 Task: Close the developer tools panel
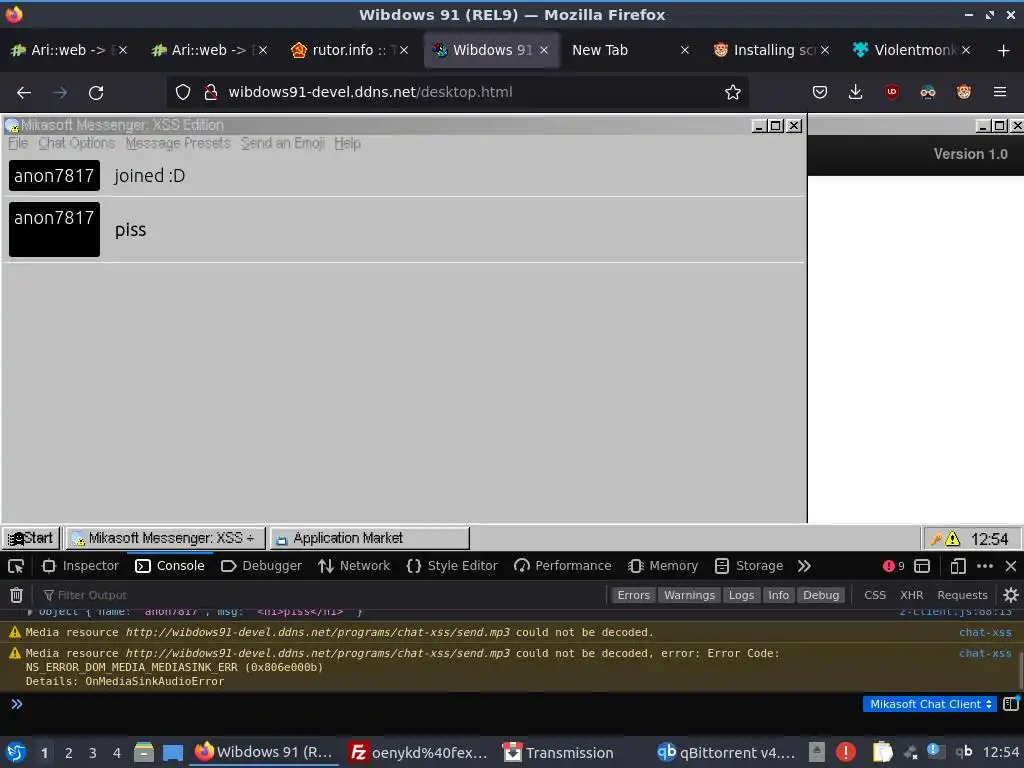tap(1011, 566)
